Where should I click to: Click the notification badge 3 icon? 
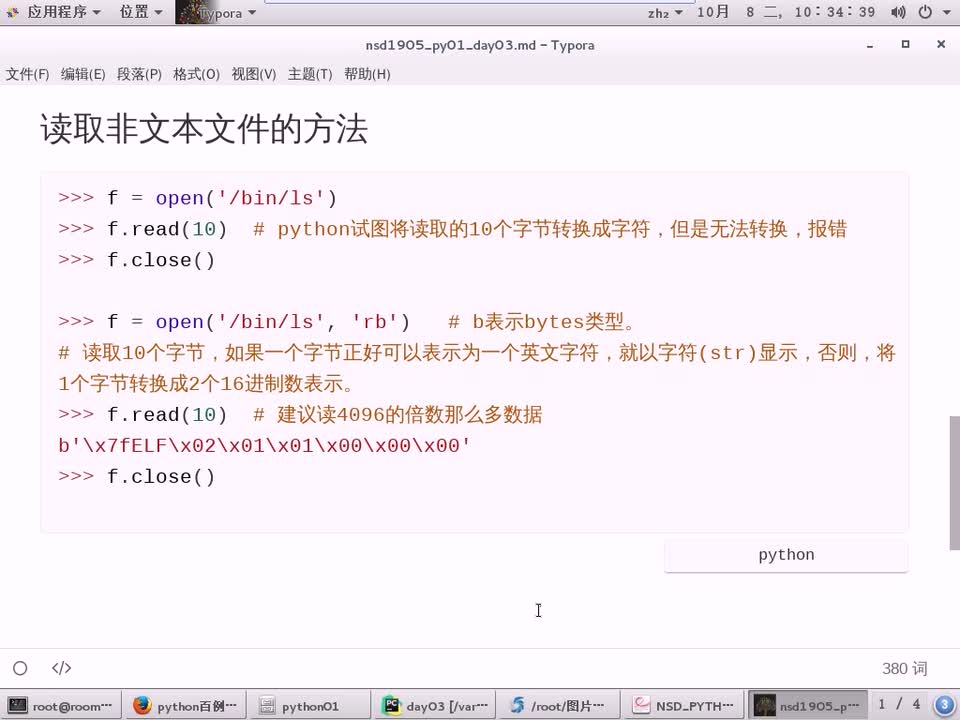[945, 705]
